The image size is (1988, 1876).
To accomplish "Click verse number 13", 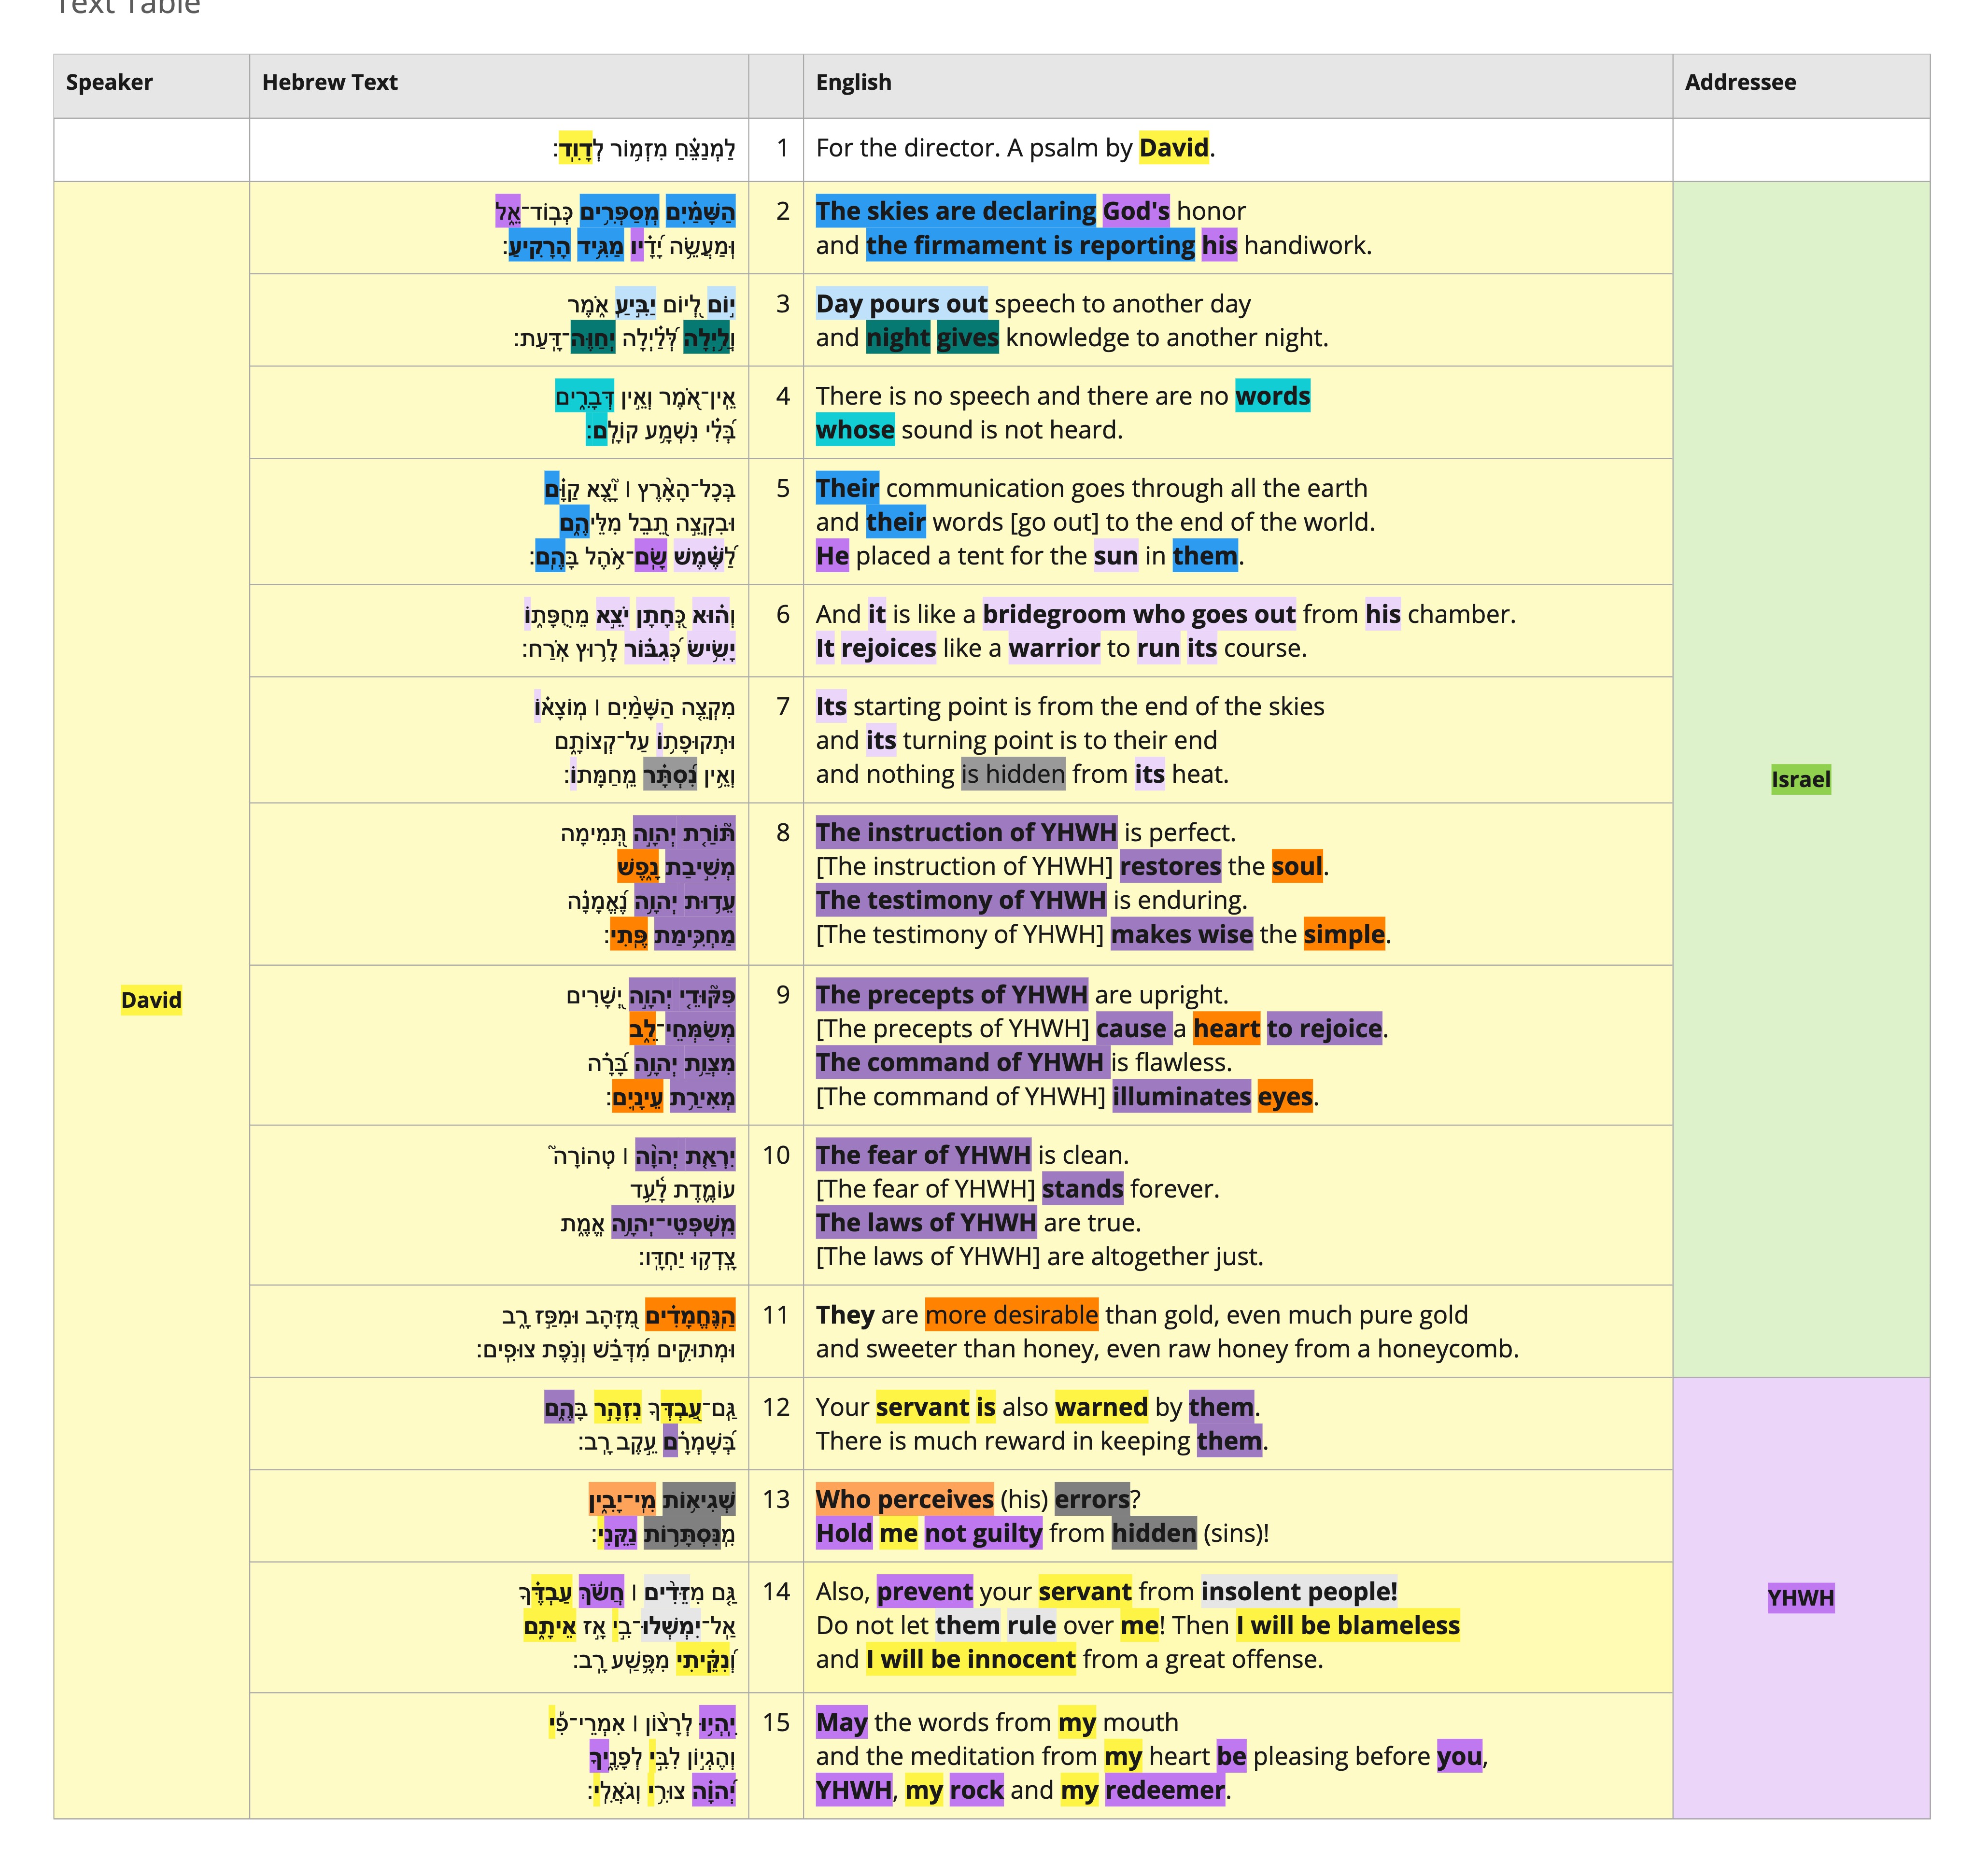I will pos(776,1499).
